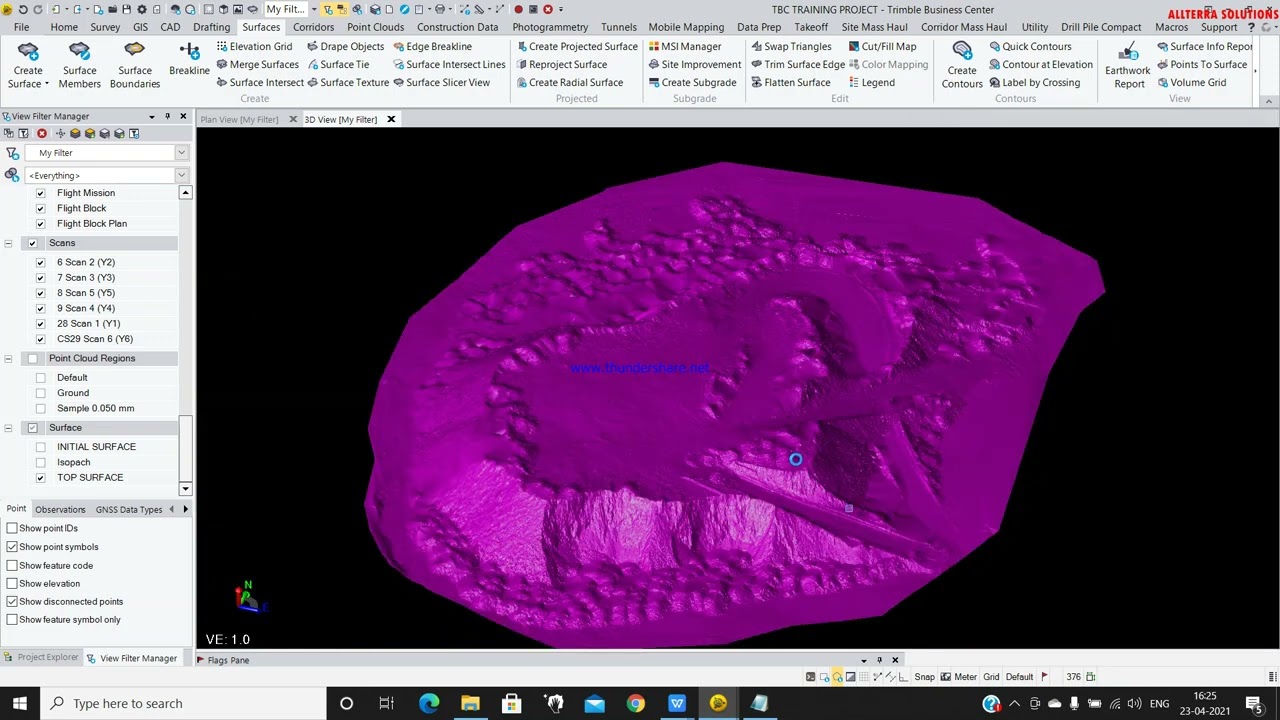Click Quick Contours command
Viewport: 1280px width, 720px height.
(x=1030, y=47)
